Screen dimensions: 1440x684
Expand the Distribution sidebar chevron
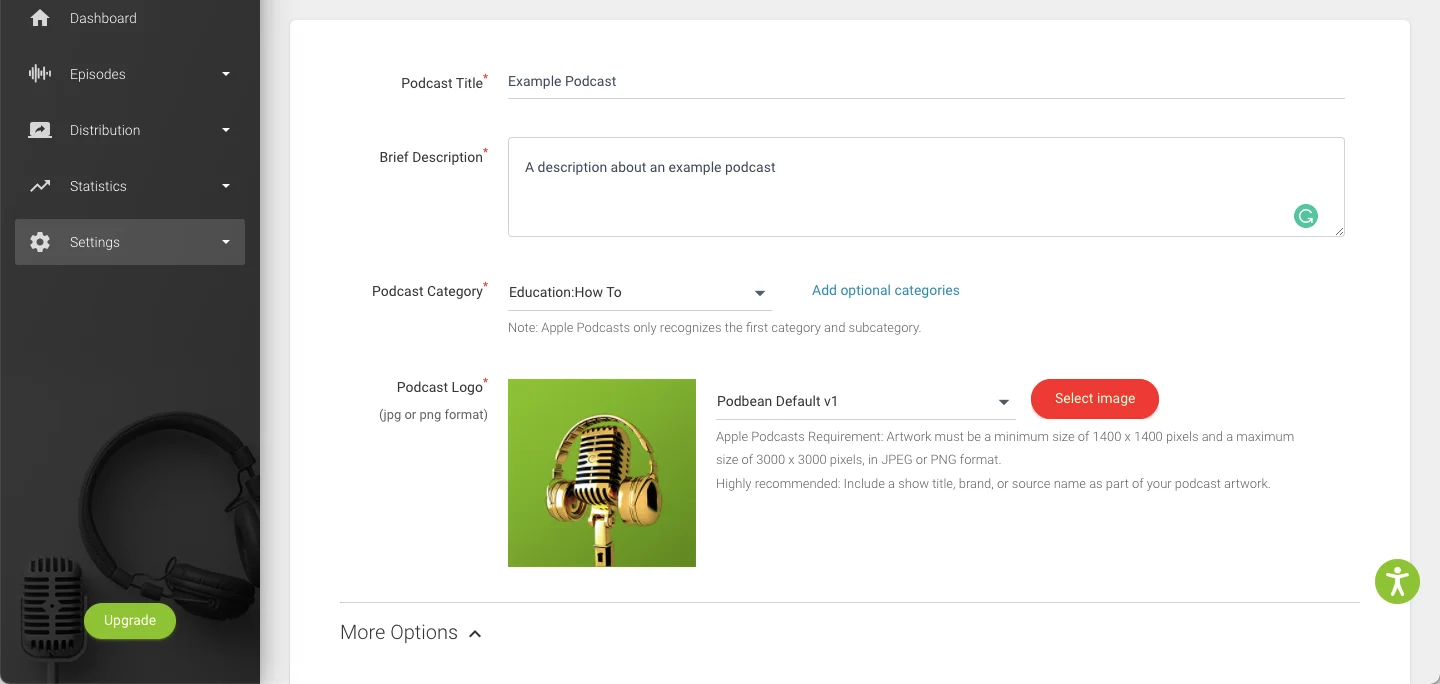(x=225, y=129)
